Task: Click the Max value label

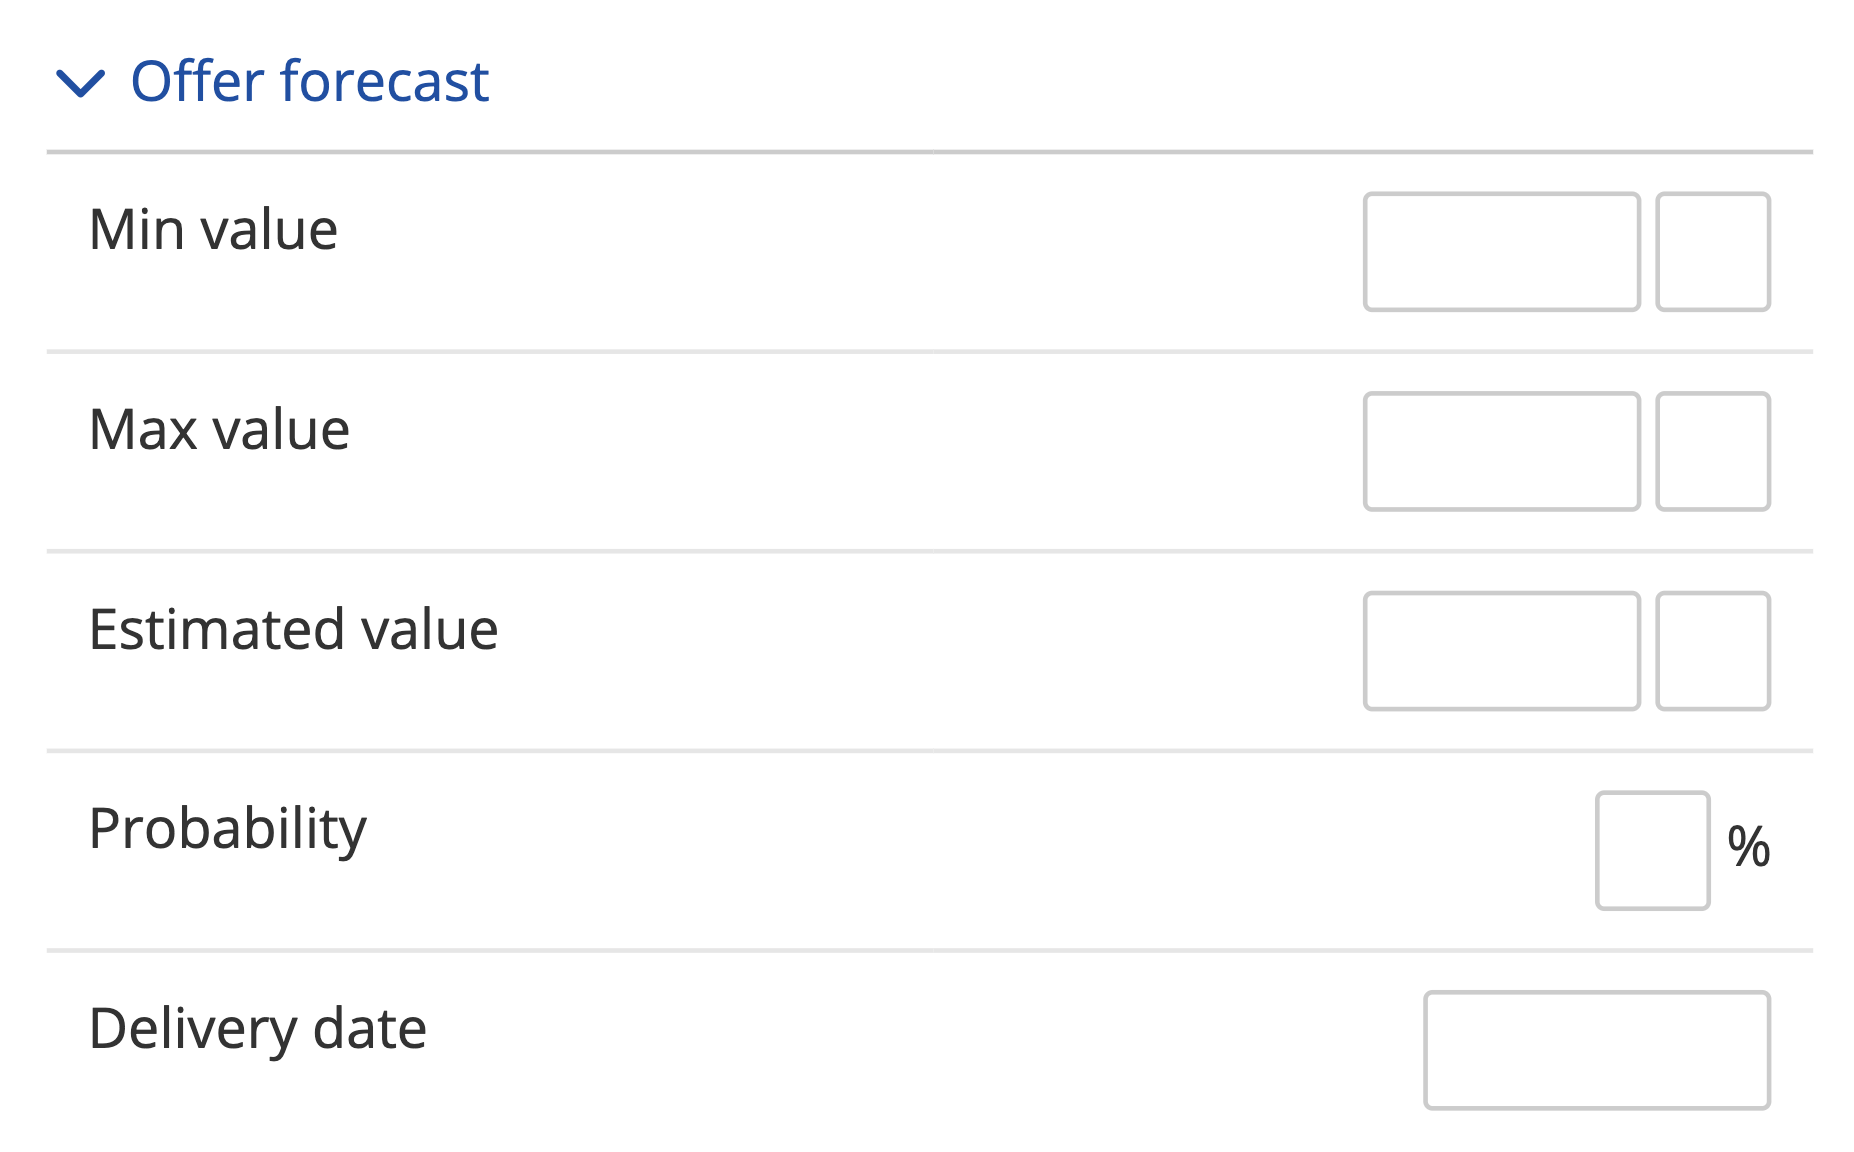Action: pos(219,430)
